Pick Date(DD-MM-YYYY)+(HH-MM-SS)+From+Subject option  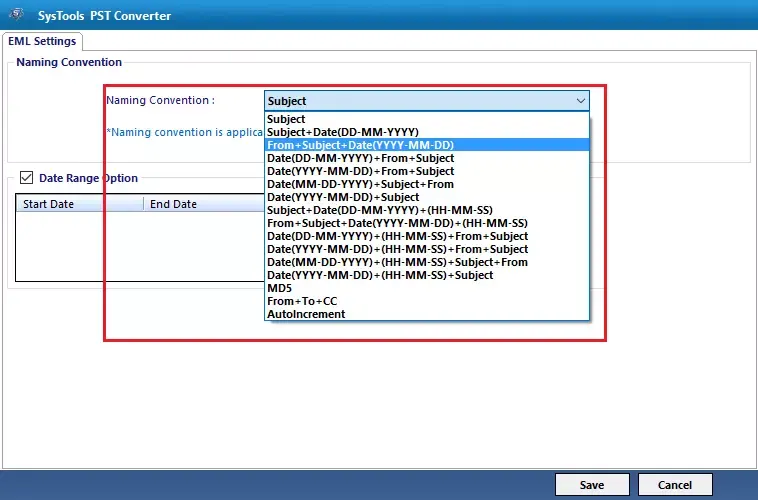click(427, 236)
